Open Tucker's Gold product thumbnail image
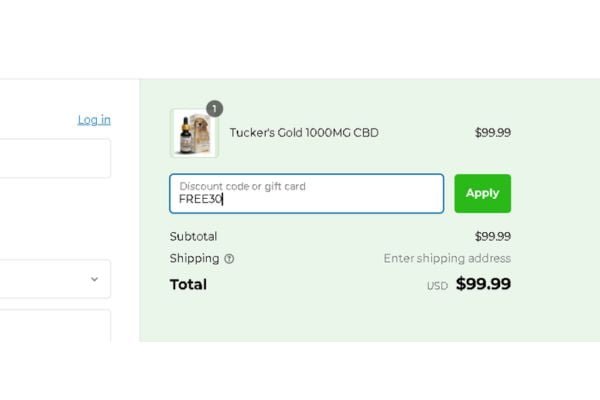The width and height of the screenshot is (600, 400). 194,133
